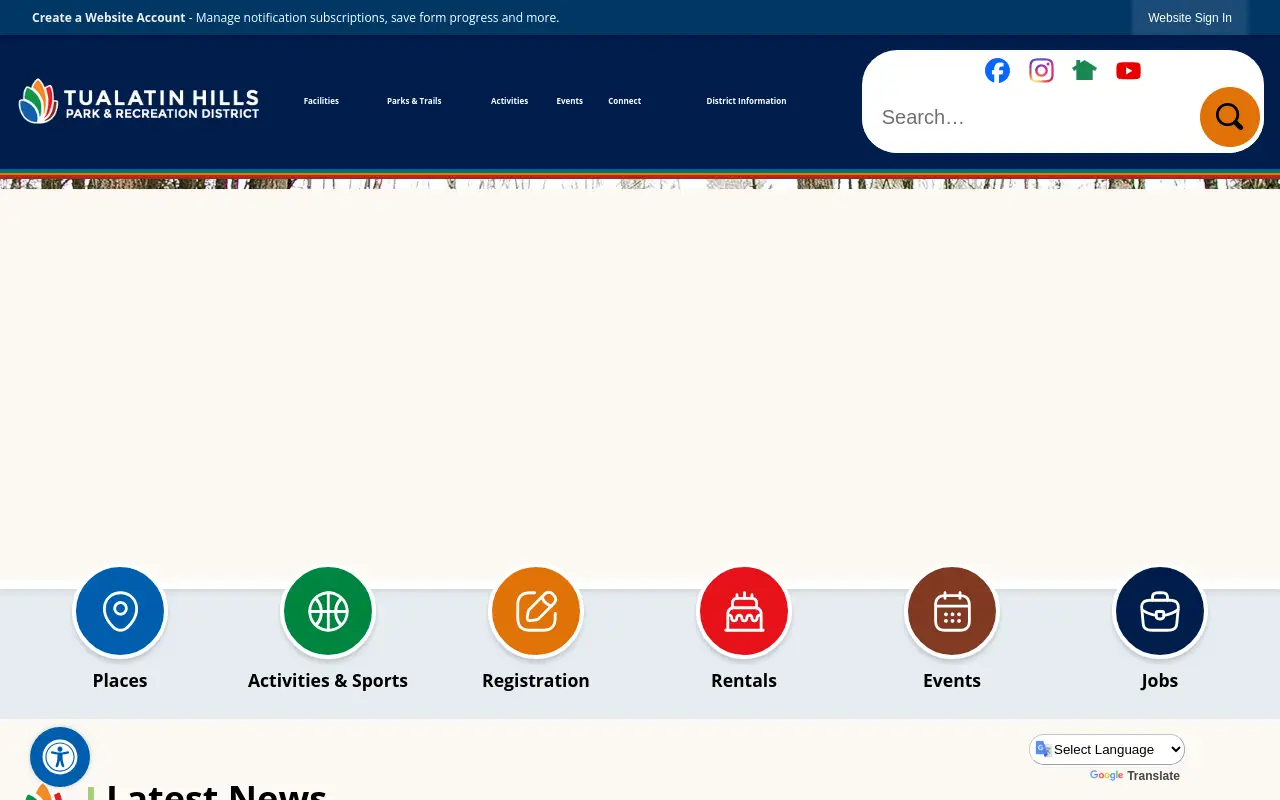Click the navy Jobs briefcase icon
This screenshot has height=800, width=1280.
pos(1160,611)
